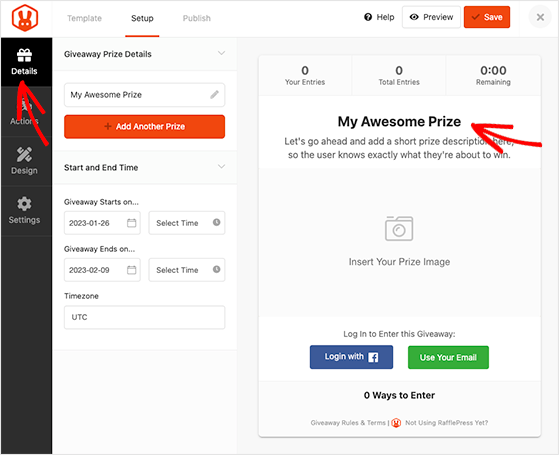Click the Giveaway Rules & Terms link

point(348,423)
